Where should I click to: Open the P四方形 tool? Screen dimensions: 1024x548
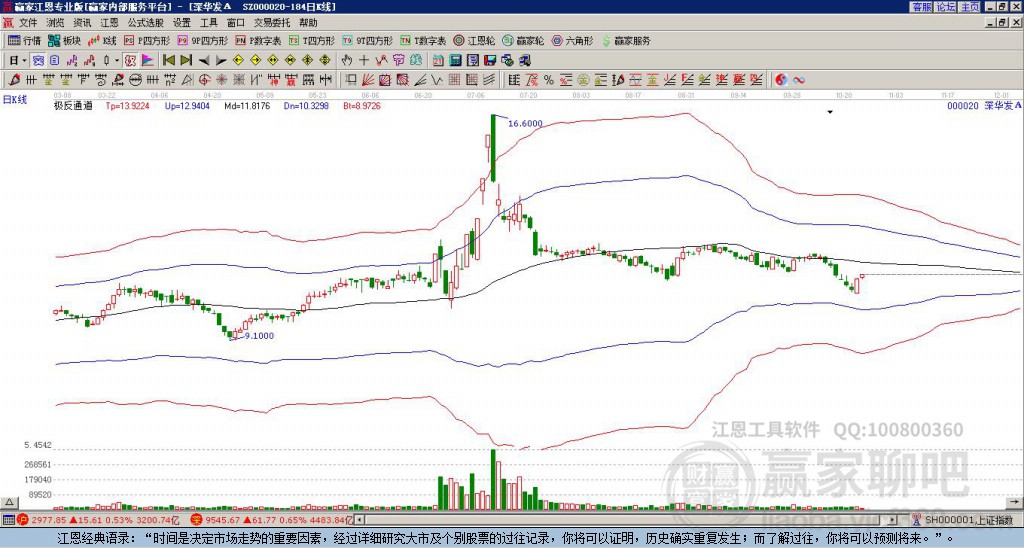[147, 40]
